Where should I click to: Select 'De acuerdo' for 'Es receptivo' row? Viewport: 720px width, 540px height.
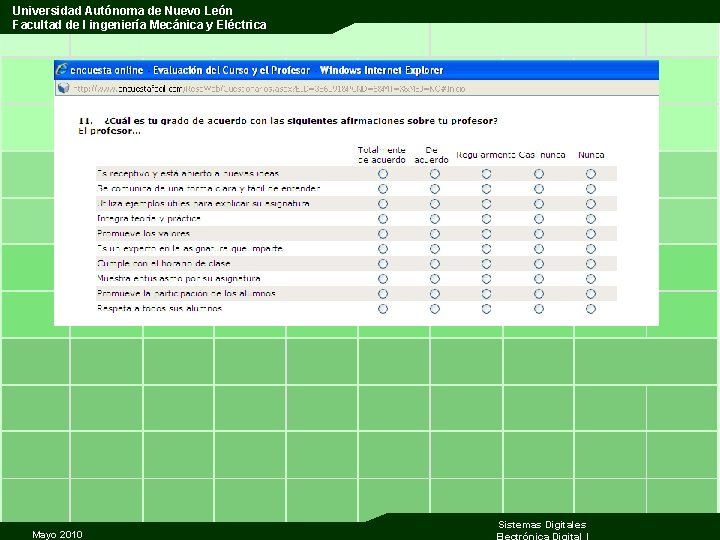(x=435, y=174)
